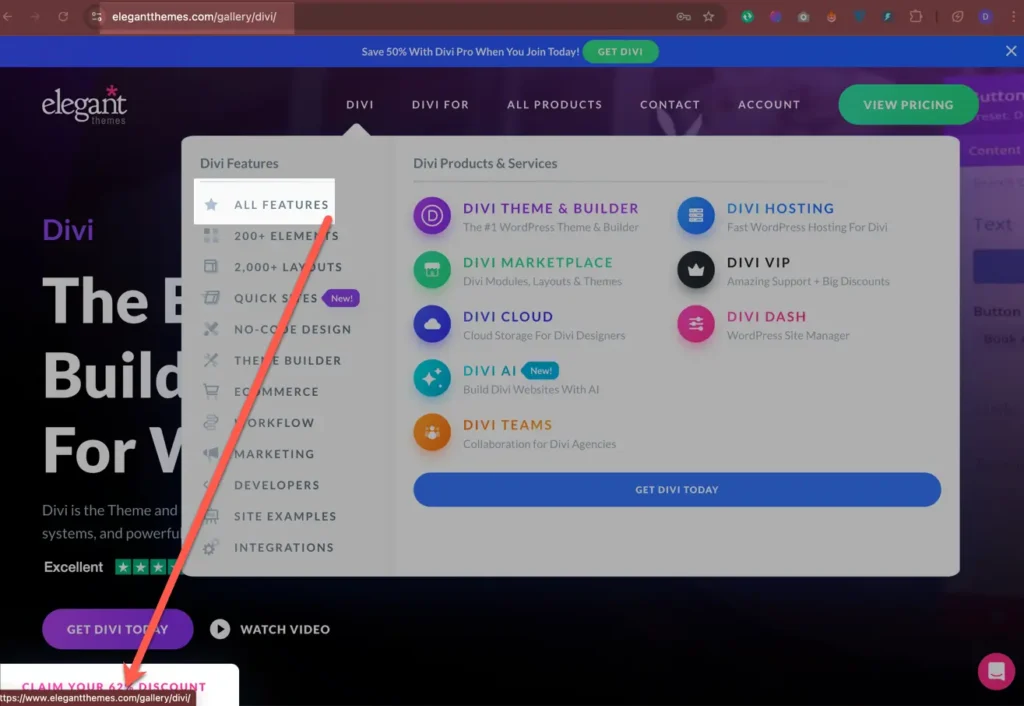Select the teal Divi AI sparkle icon
The width and height of the screenshot is (1024, 706).
432,378
